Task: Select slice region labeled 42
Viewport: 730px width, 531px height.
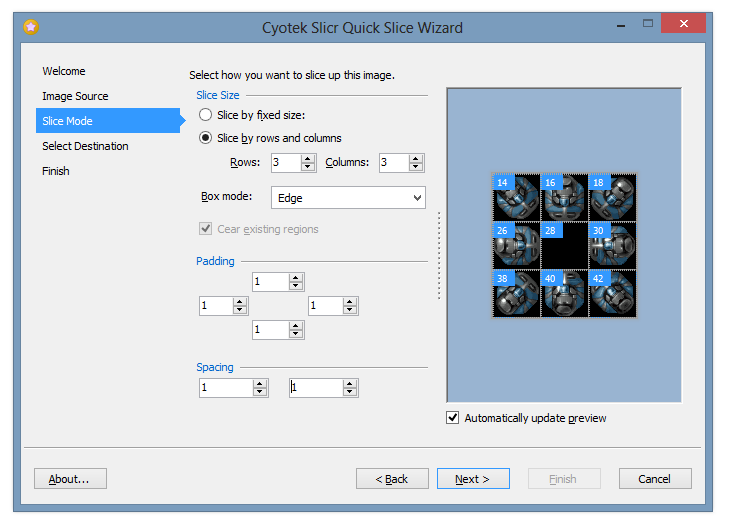Action: coord(612,293)
